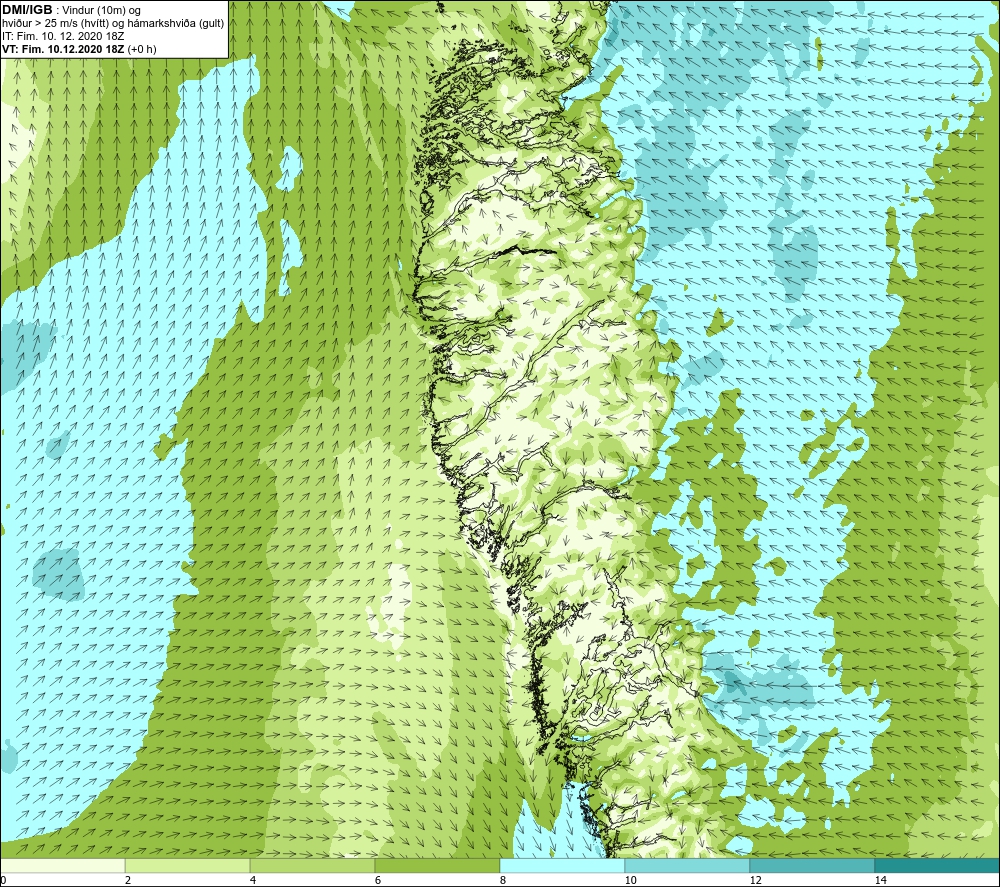Click the 10–12 m/s cyan swatch

coord(688,865)
